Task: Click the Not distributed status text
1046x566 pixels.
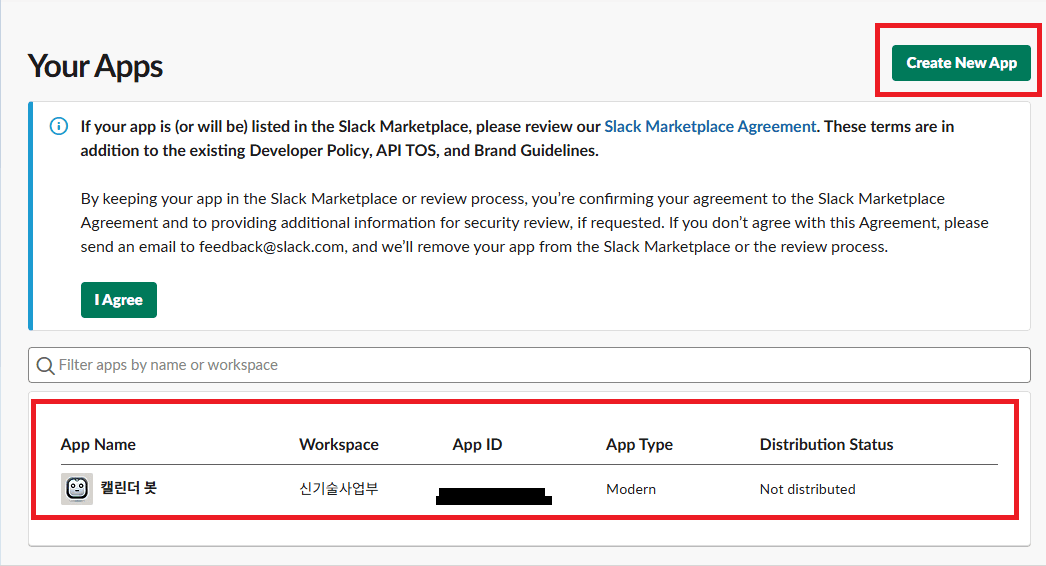Action: [x=807, y=489]
